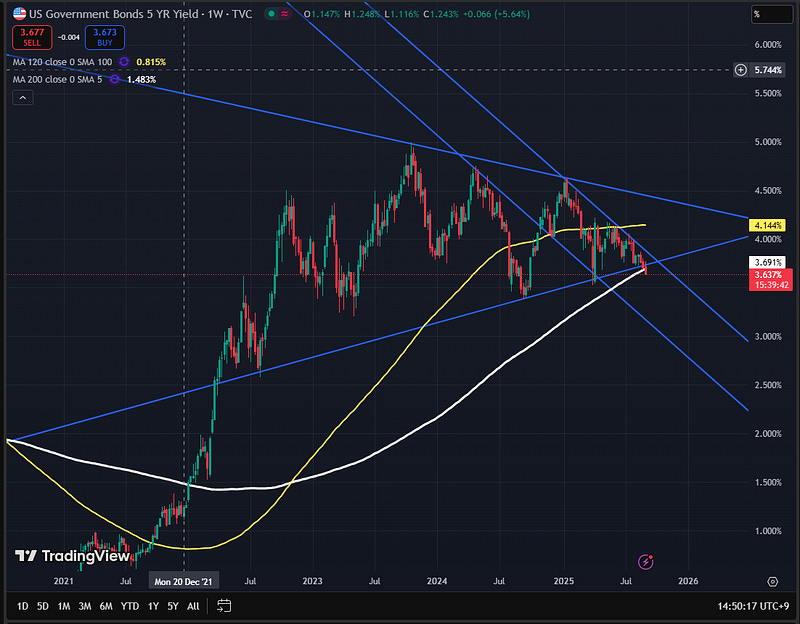Screen dimensions: 800x624
Task: Collapse the indicator legend with chevron
Action: coord(23,97)
